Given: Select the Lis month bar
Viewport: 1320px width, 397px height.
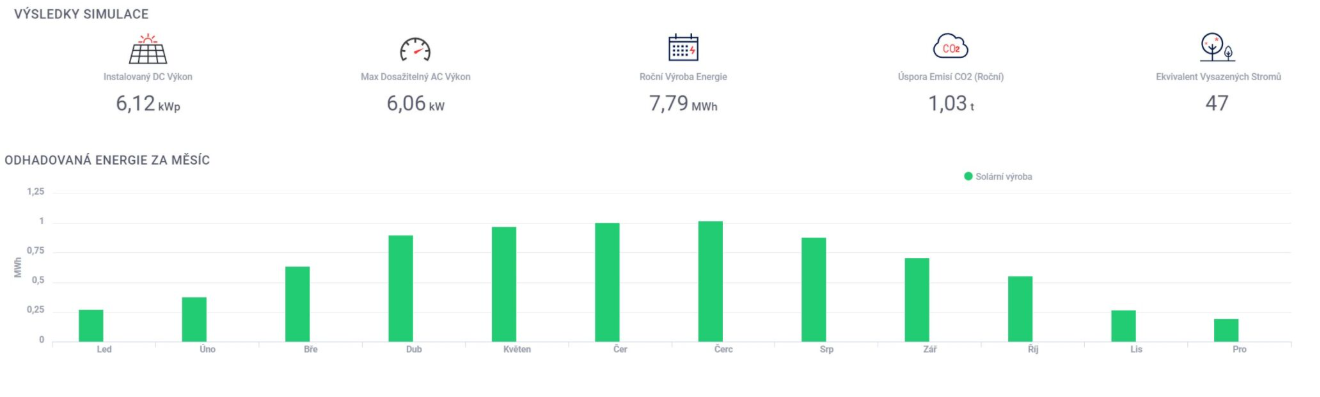Looking at the screenshot, I should pyautogui.click(x=1124, y=326).
